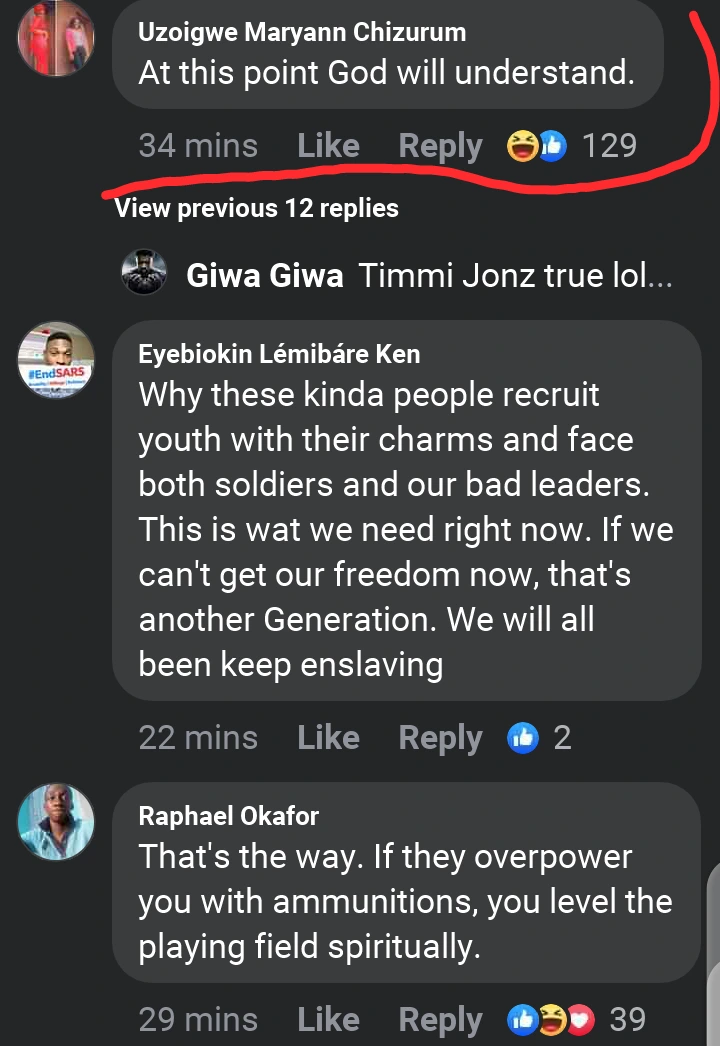Open Eyebiokin Lémibáre Ken's name link

pos(279,353)
